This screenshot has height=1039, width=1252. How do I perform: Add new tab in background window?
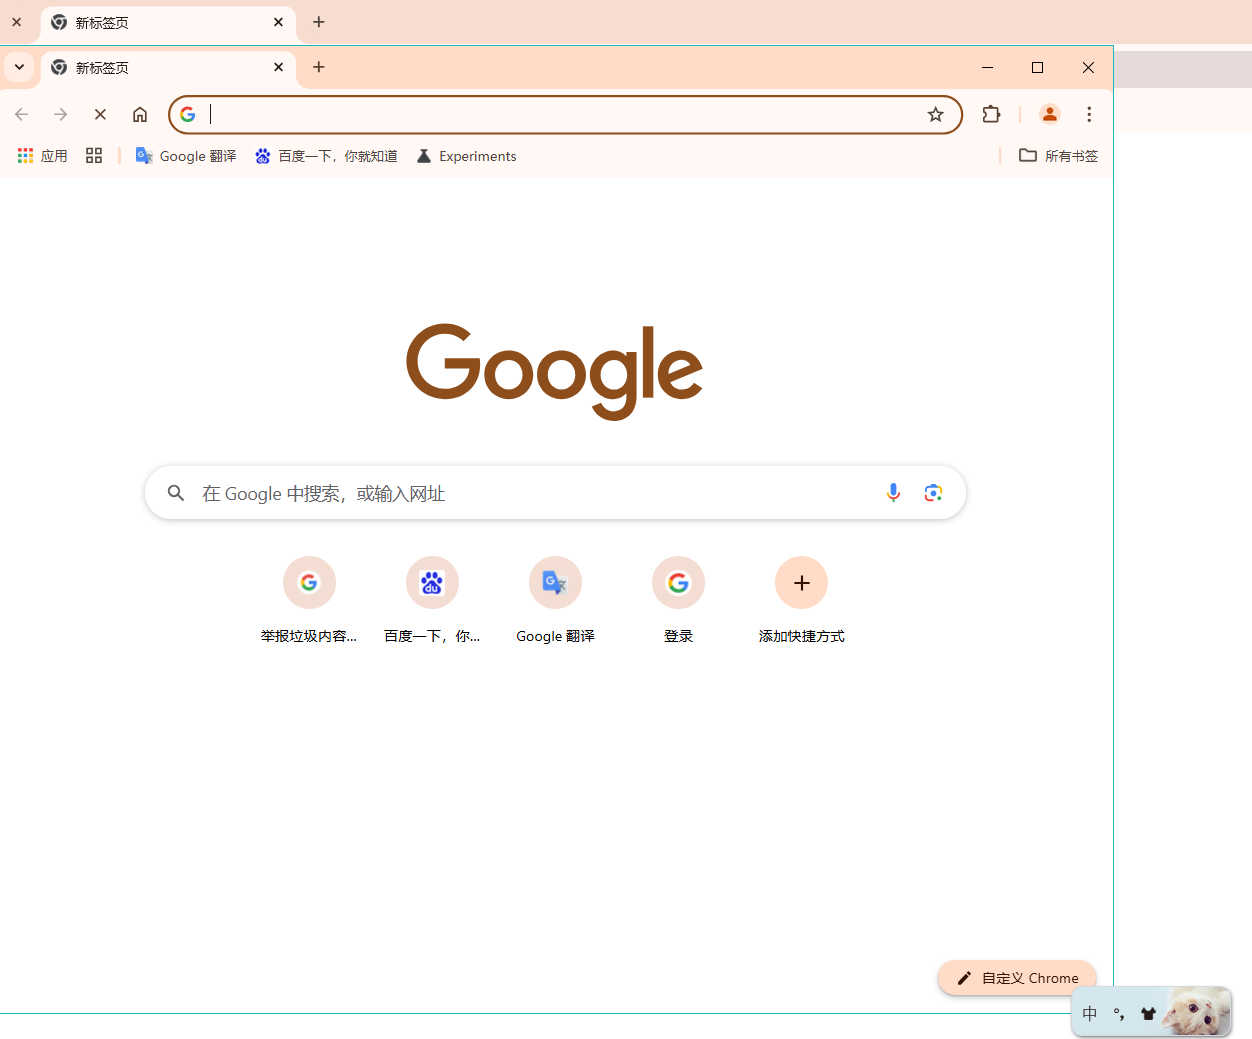tap(319, 22)
